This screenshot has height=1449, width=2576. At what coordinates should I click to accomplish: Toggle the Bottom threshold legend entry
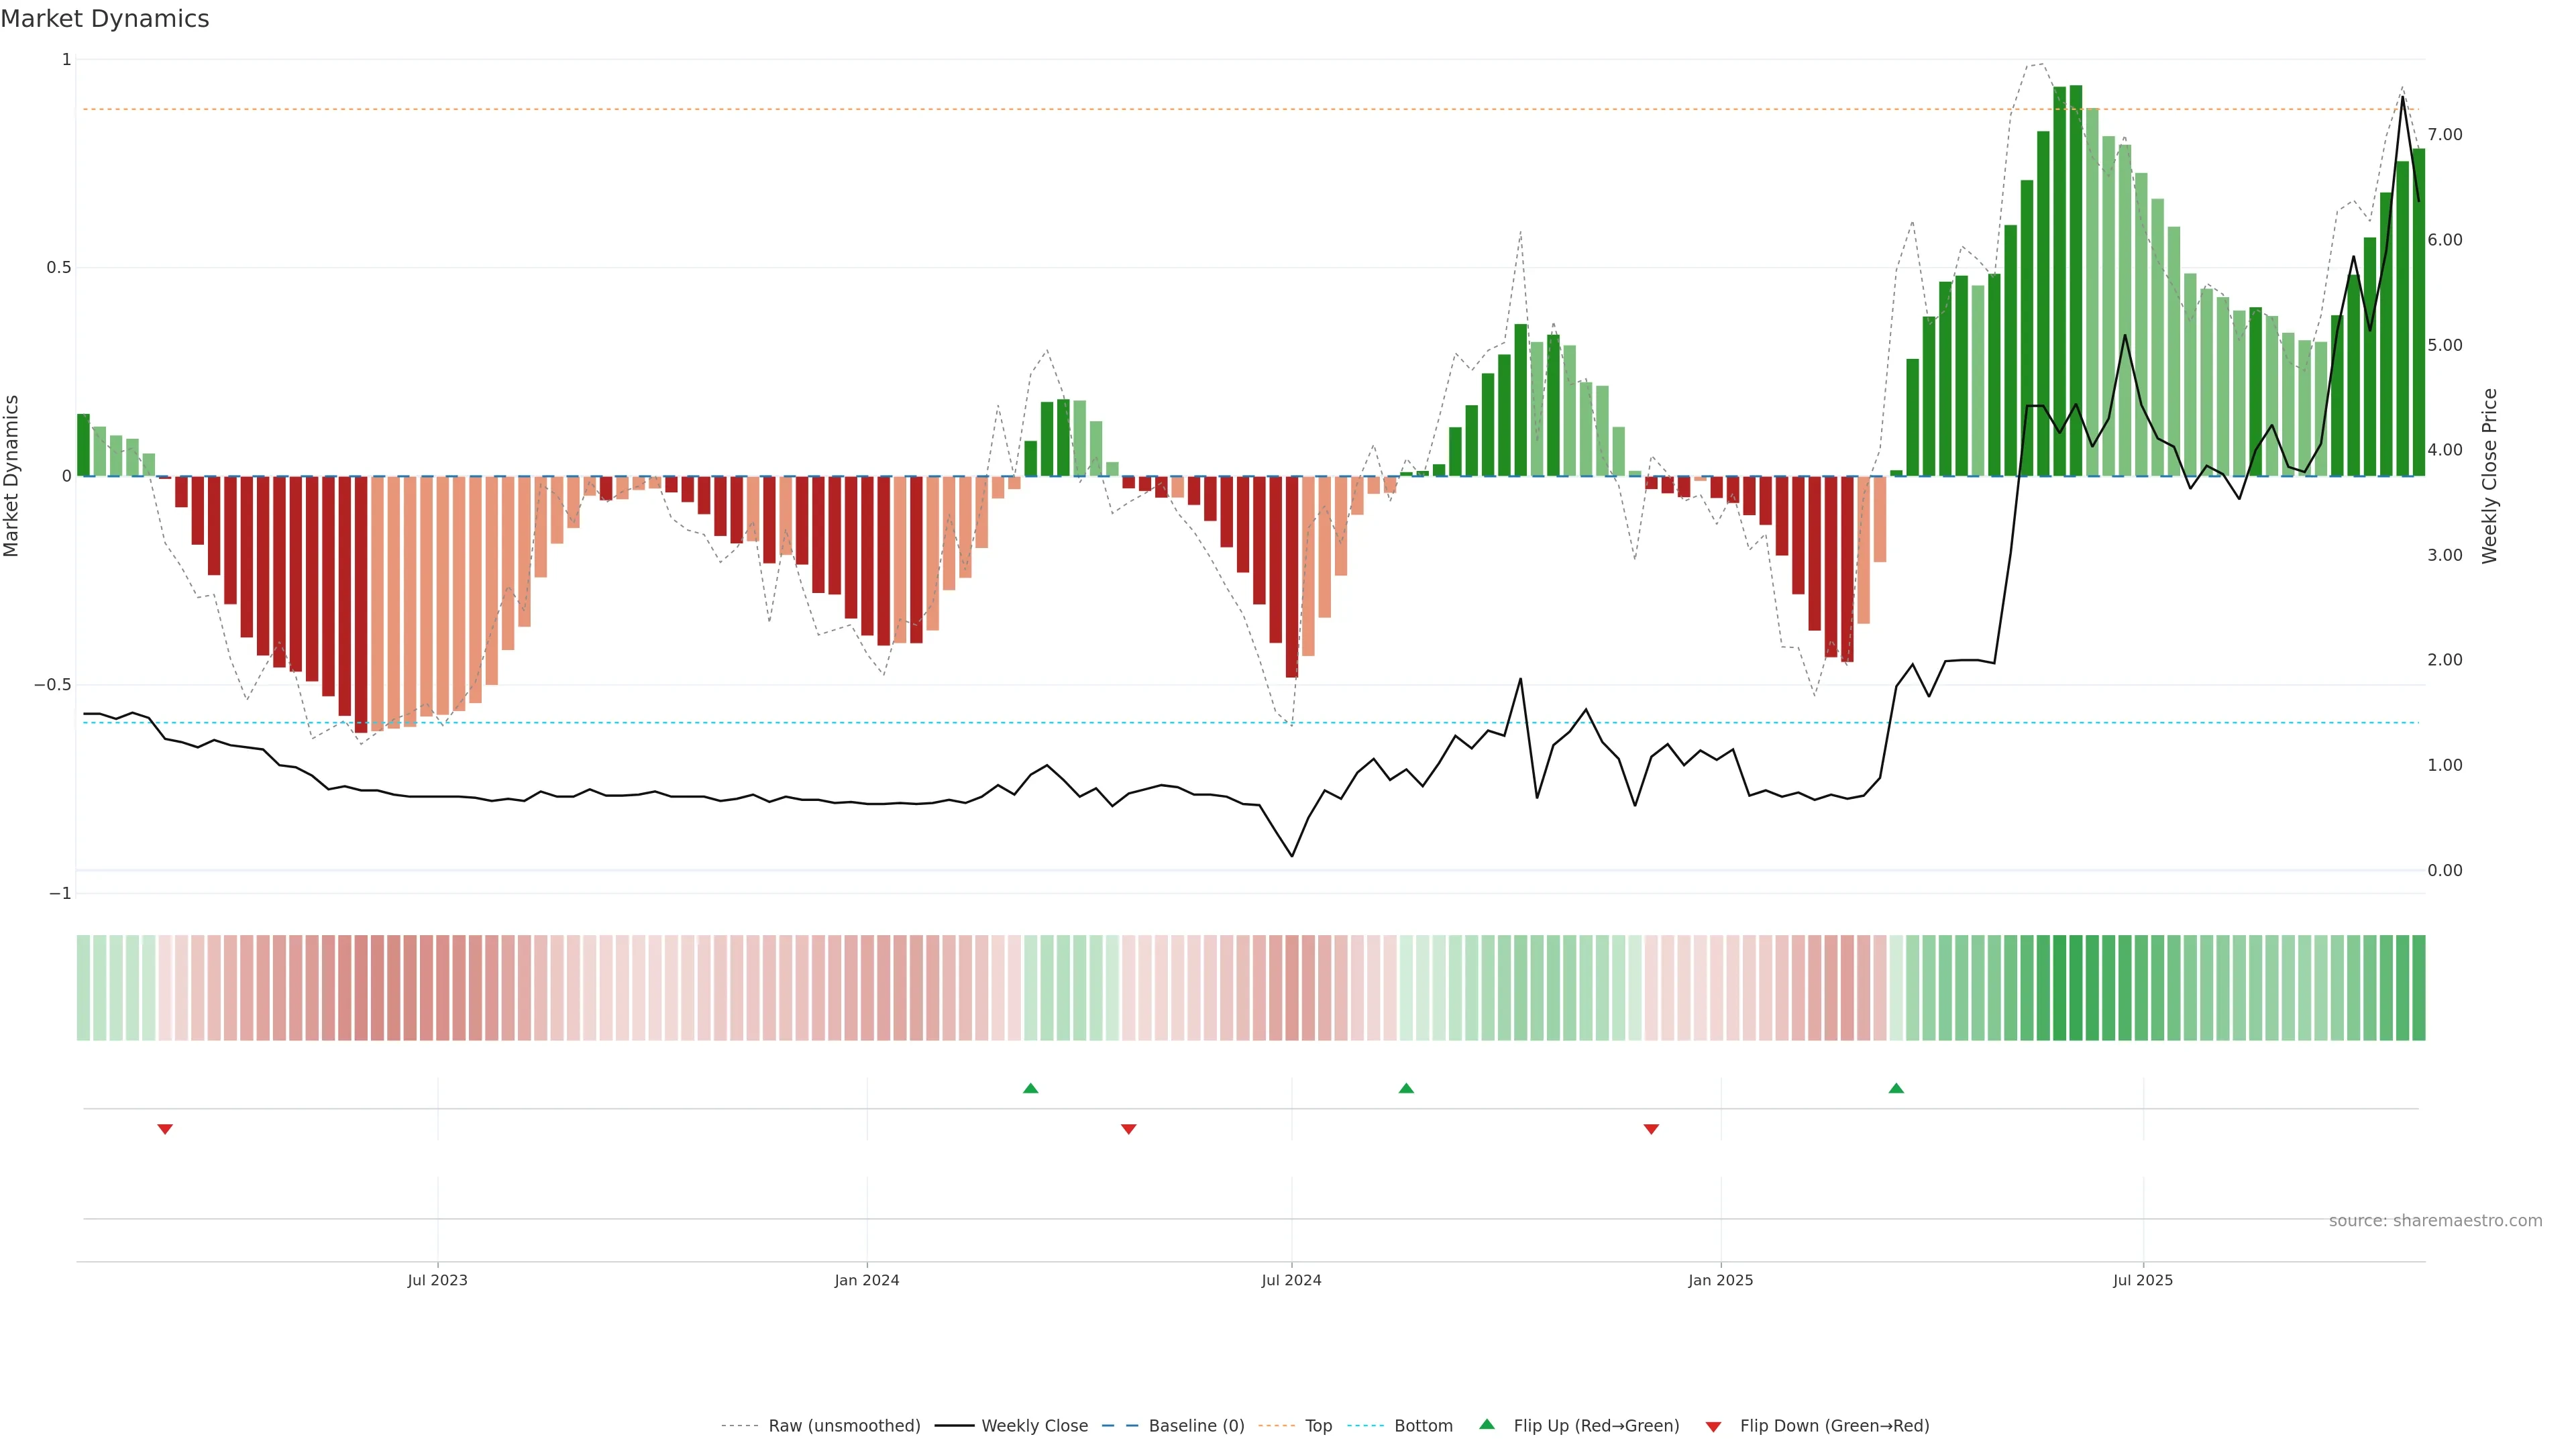tap(1423, 1426)
